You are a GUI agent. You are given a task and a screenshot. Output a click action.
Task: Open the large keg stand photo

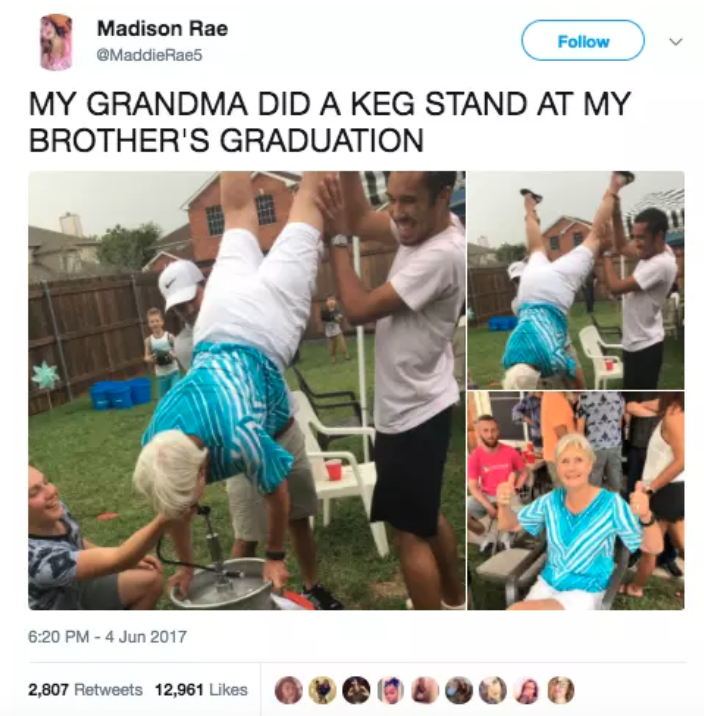[247, 390]
